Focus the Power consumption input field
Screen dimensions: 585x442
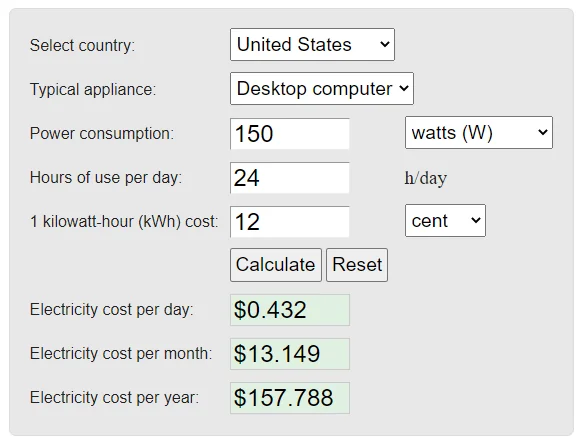click(290, 134)
